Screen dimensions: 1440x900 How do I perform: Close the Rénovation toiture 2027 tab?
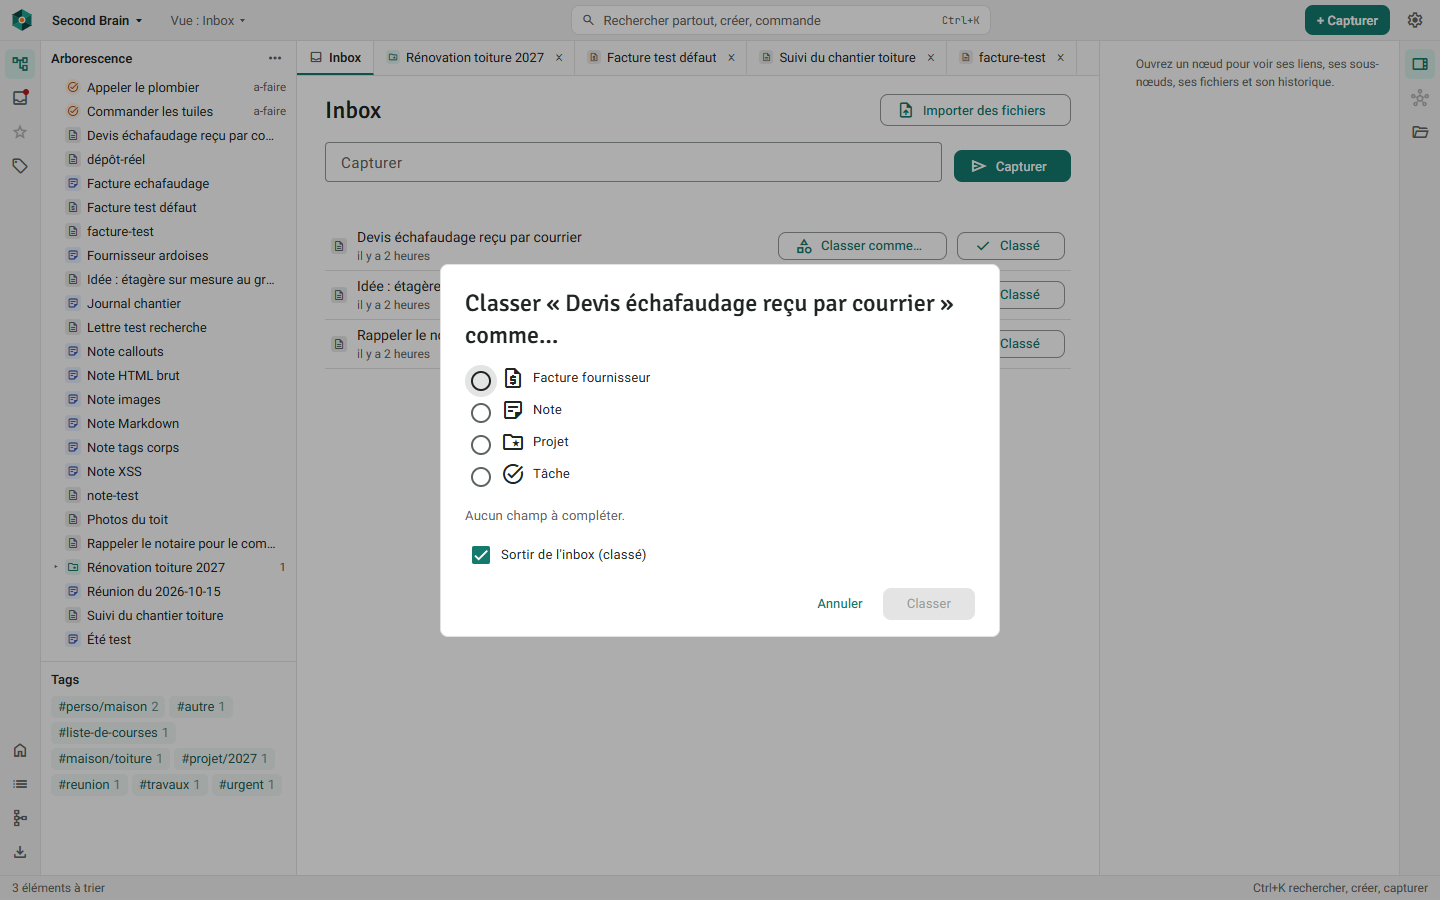point(559,58)
